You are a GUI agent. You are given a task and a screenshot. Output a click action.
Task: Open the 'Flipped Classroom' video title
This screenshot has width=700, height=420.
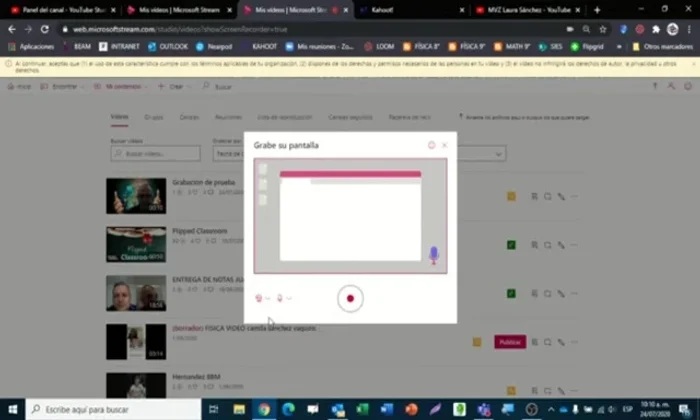point(200,231)
